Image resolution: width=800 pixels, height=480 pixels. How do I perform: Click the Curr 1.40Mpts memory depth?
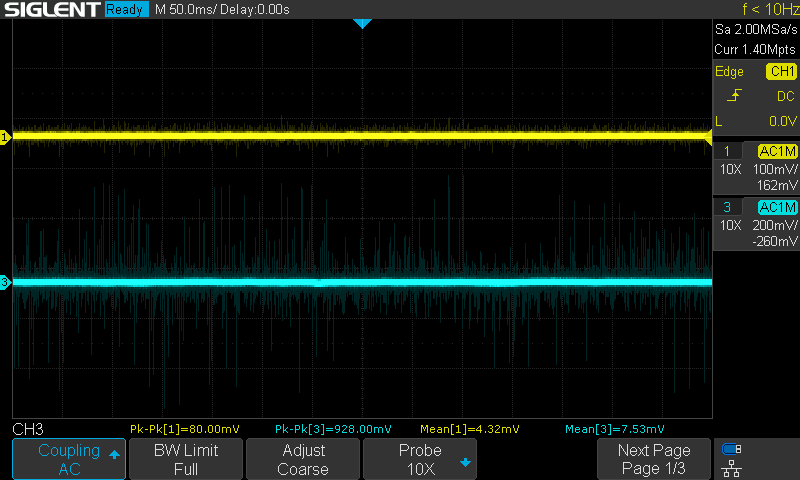point(755,49)
